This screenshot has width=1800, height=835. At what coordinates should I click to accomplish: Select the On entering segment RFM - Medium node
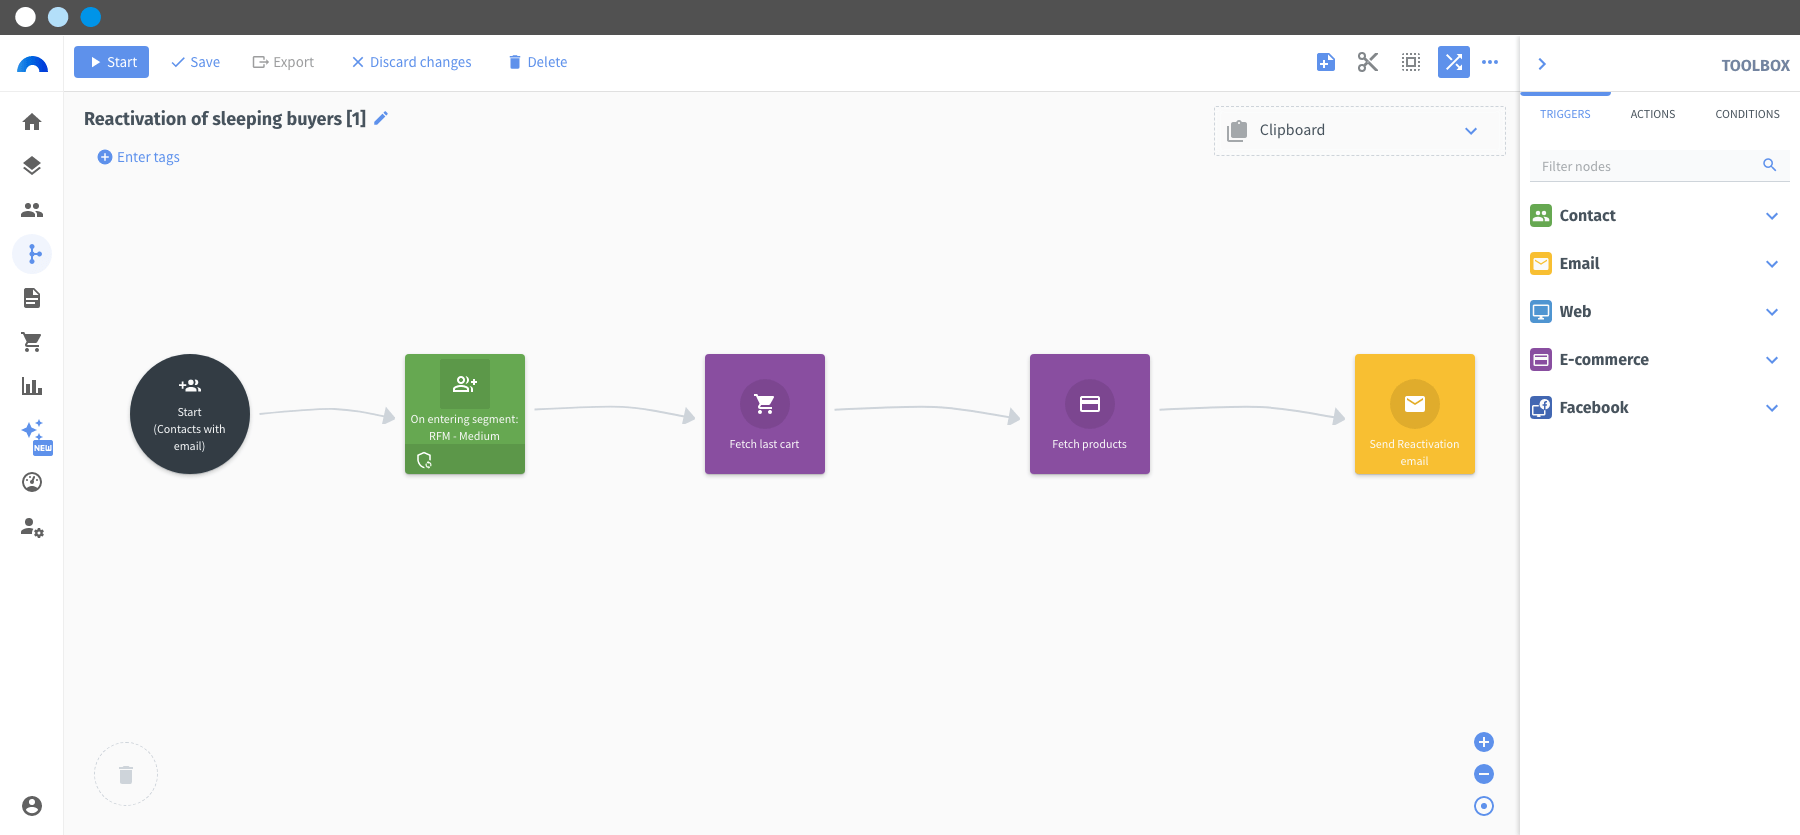click(x=465, y=414)
